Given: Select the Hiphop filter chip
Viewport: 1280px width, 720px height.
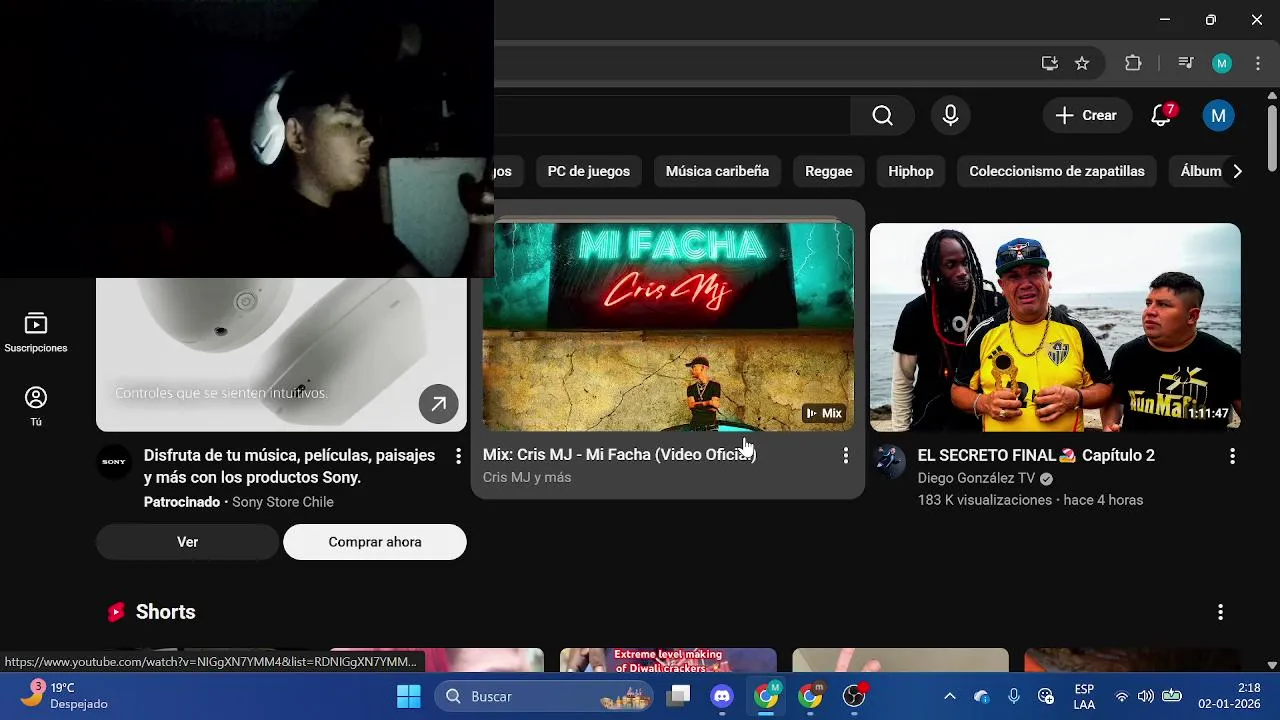Looking at the screenshot, I should point(911,171).
